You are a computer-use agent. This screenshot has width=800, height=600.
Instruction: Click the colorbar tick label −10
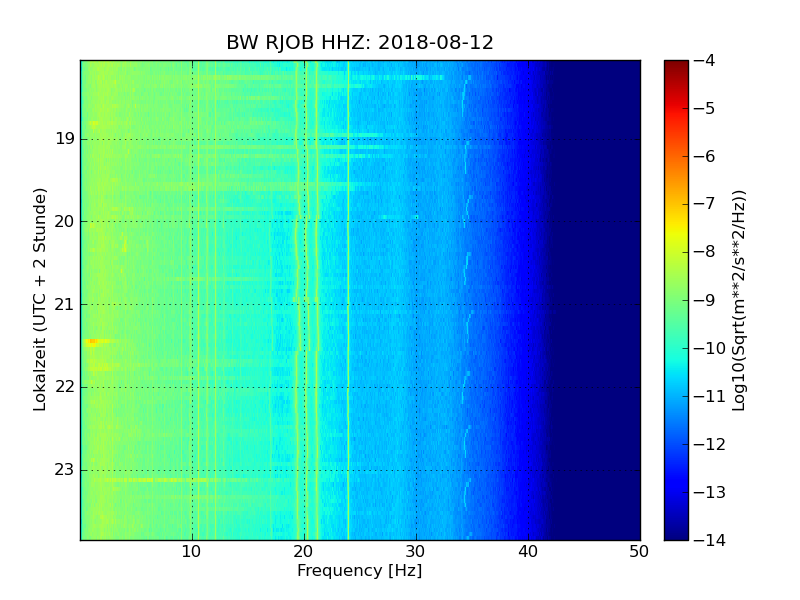710,348
